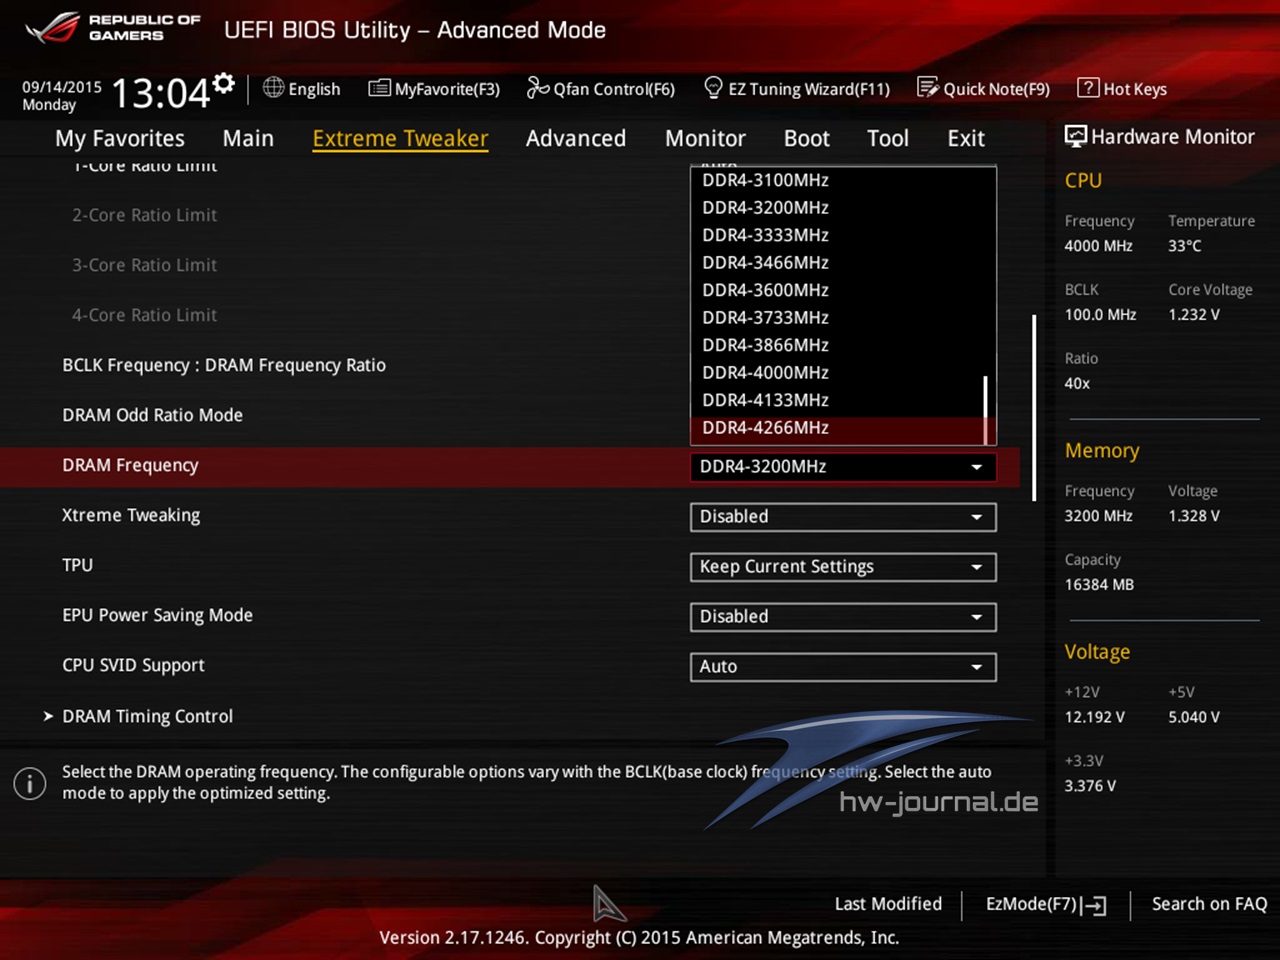Select the Xtreme Tweaking row label
Viewport: 1280px width, 960px height.
131,515
